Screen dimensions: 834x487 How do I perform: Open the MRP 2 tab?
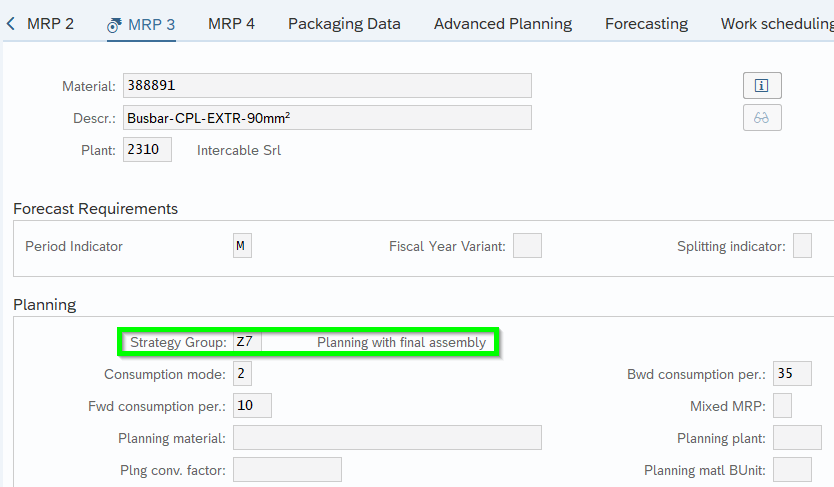click(50, 24)
